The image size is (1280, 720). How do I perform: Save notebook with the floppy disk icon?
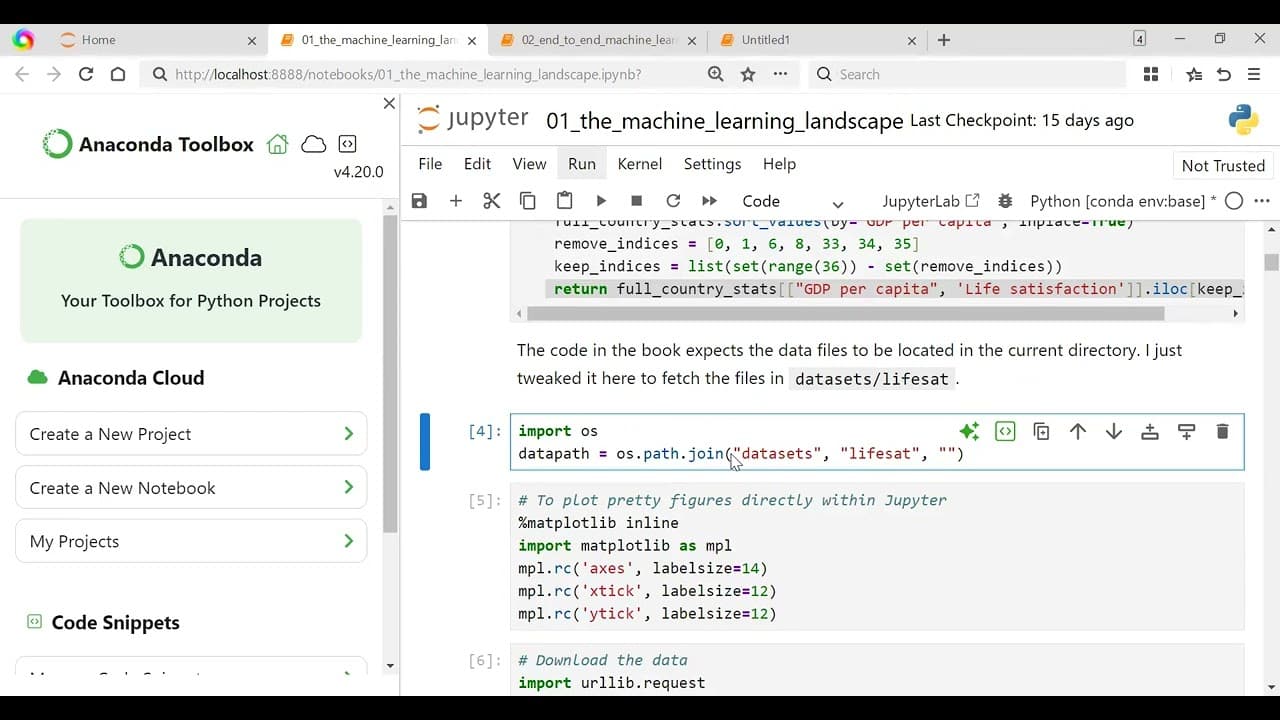(419, 201)
